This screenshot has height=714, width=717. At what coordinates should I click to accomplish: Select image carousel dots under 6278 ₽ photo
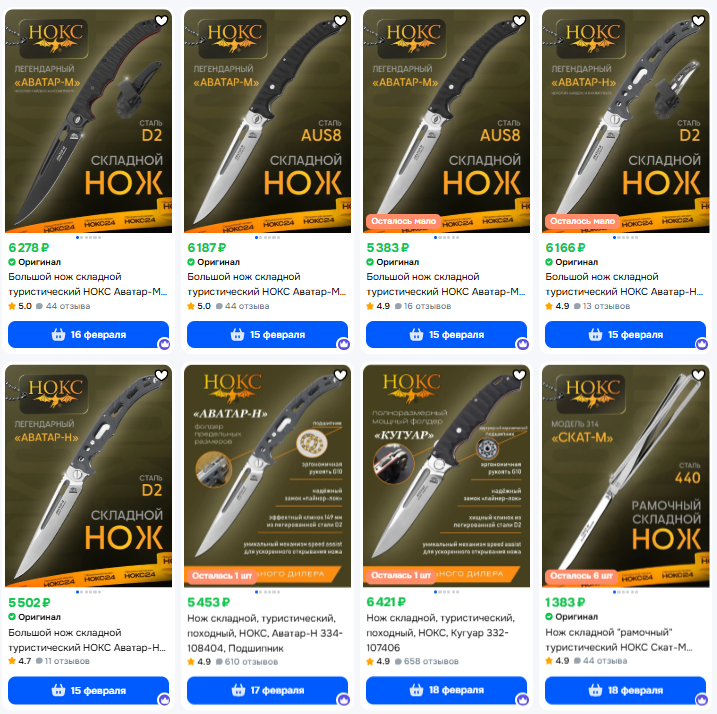[88, 237]
